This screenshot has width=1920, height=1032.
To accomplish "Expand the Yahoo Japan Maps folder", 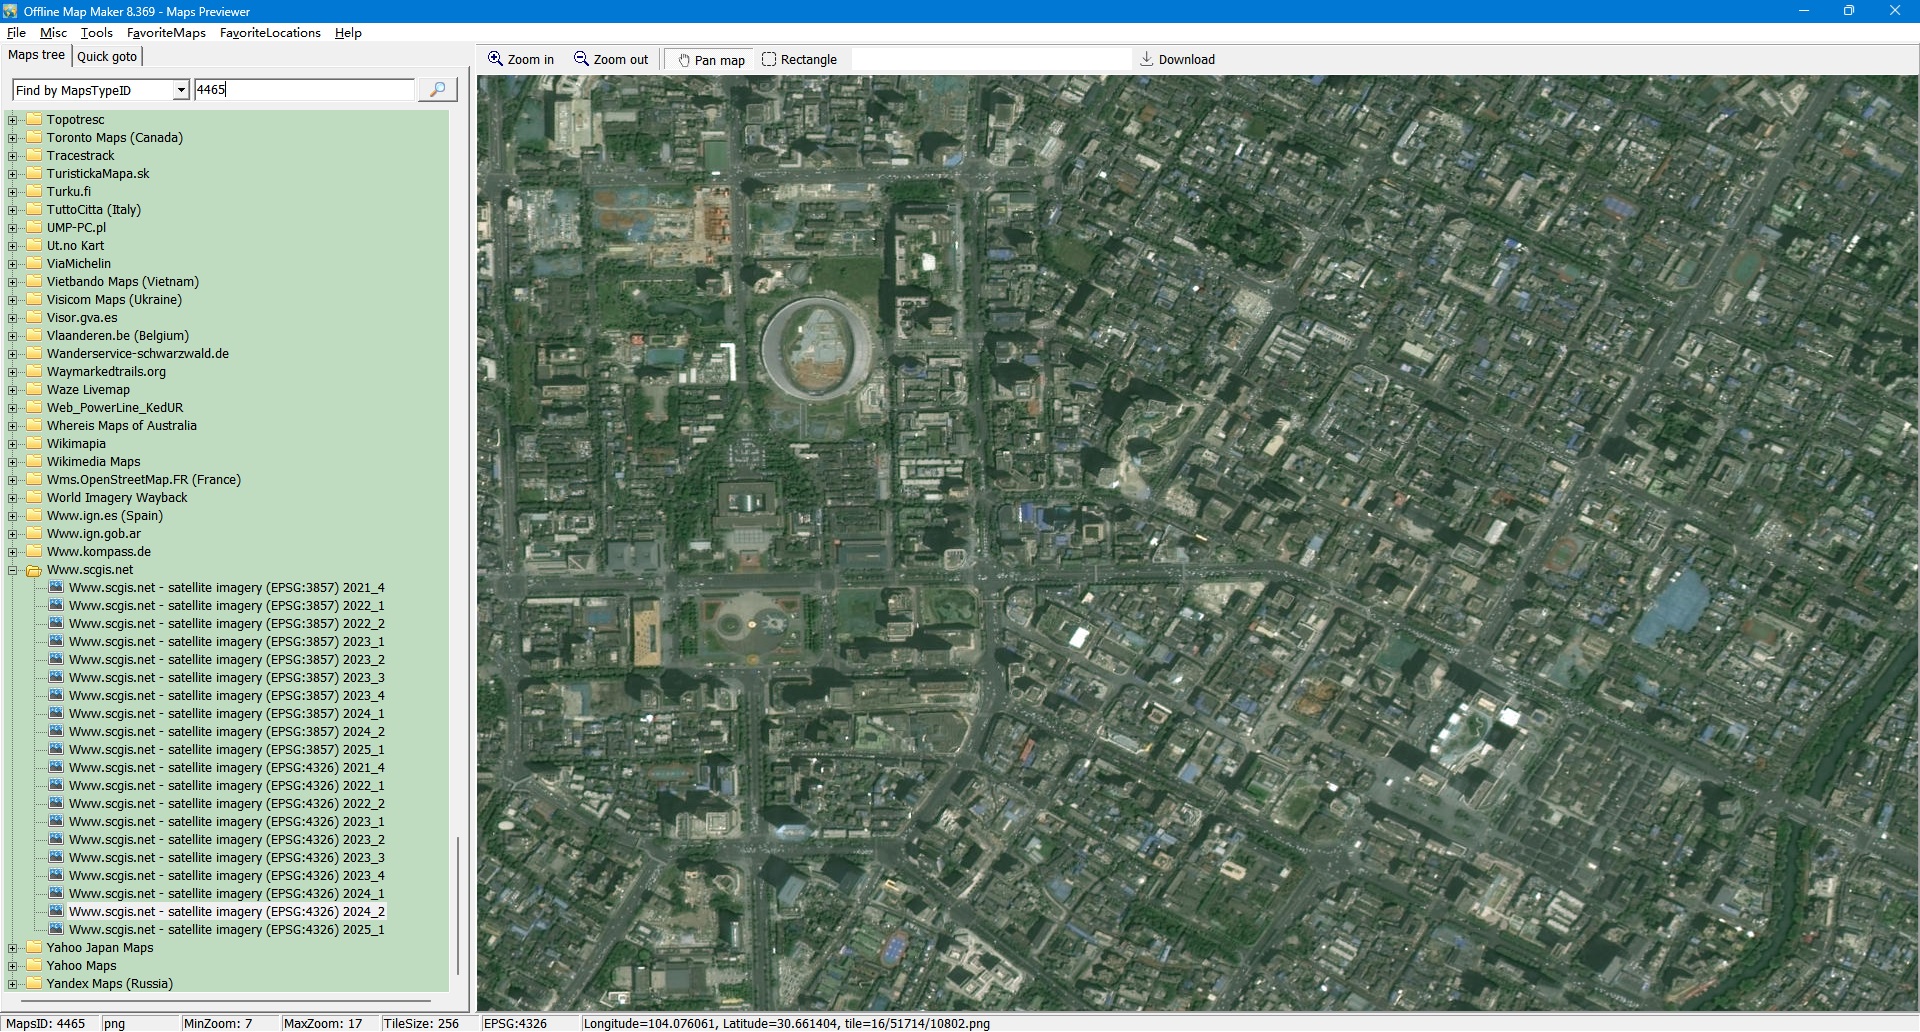I will tap(13, 948).
